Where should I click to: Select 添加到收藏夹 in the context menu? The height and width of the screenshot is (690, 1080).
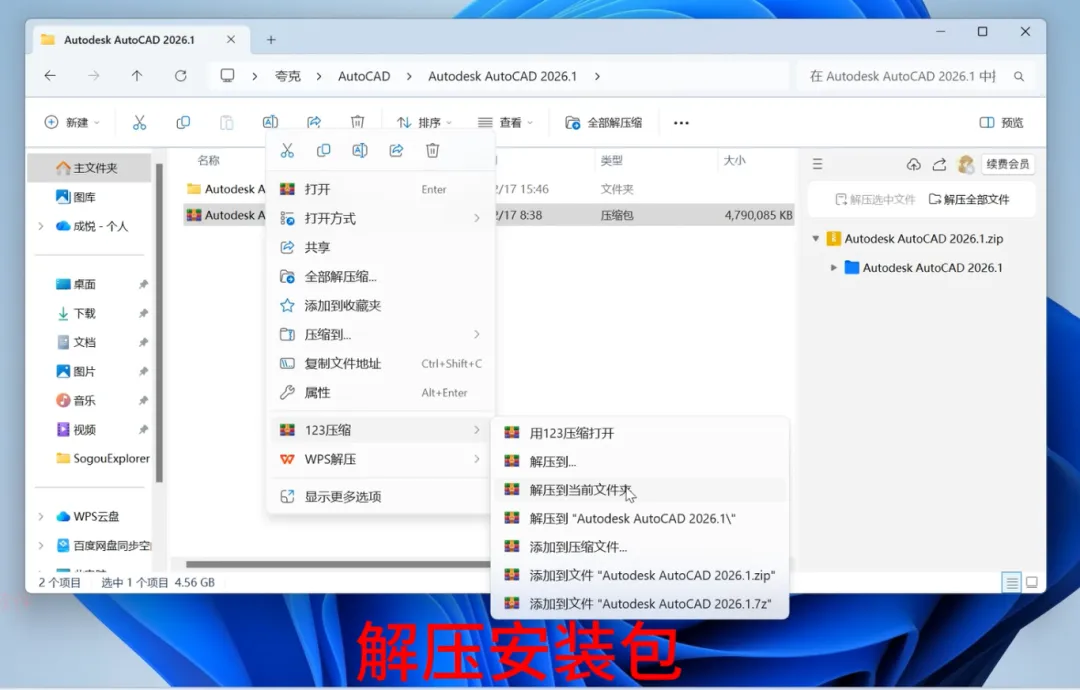(x=380, y=306)
